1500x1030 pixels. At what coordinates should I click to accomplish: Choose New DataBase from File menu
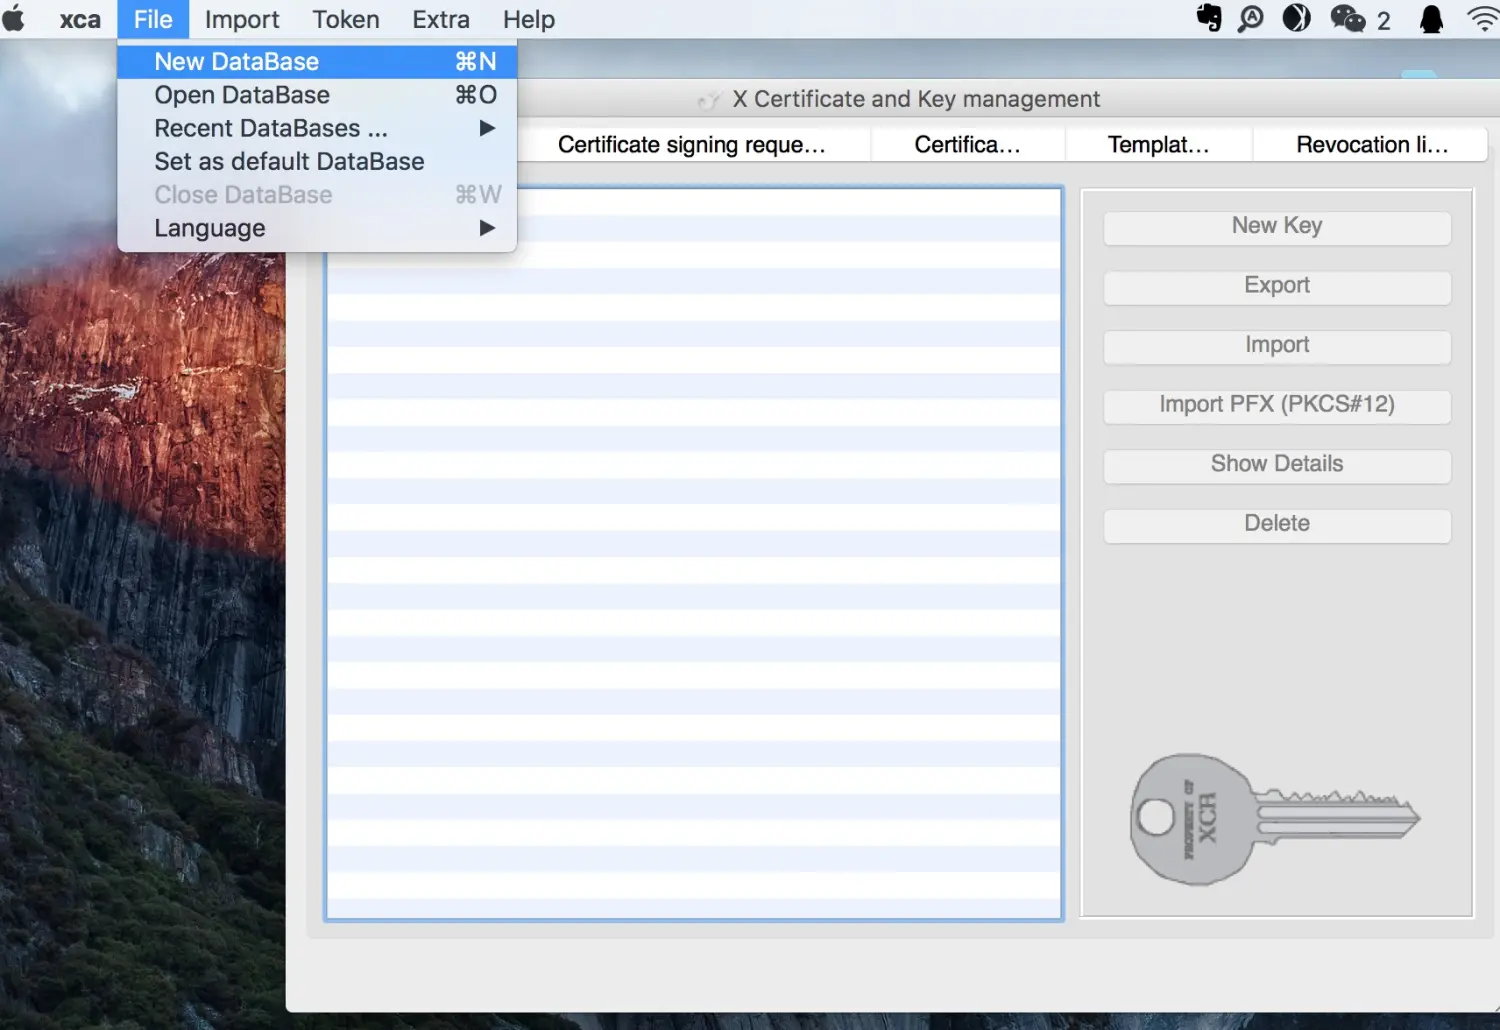[317, 62]
